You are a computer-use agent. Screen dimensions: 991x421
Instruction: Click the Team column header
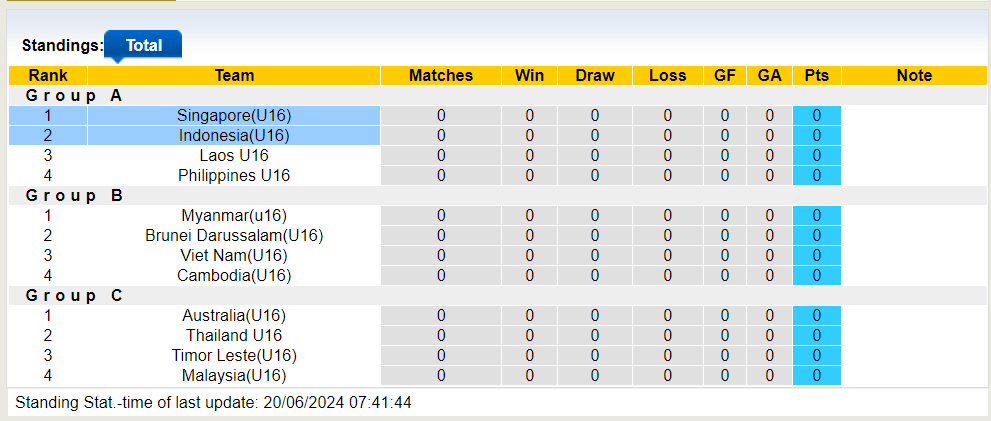pyautogui.click(x=234, y=76)
